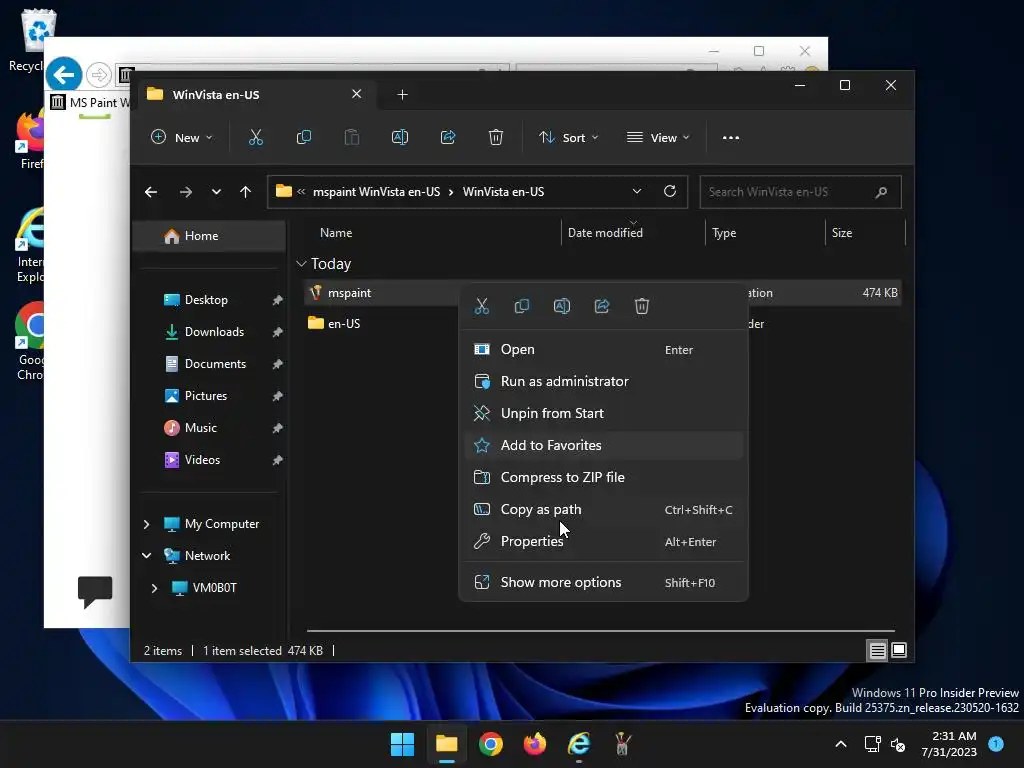Click the Rename icon in Explorer toolbar
The width and height of the screenshot is (1024, 768).
(x=400, y=137)
